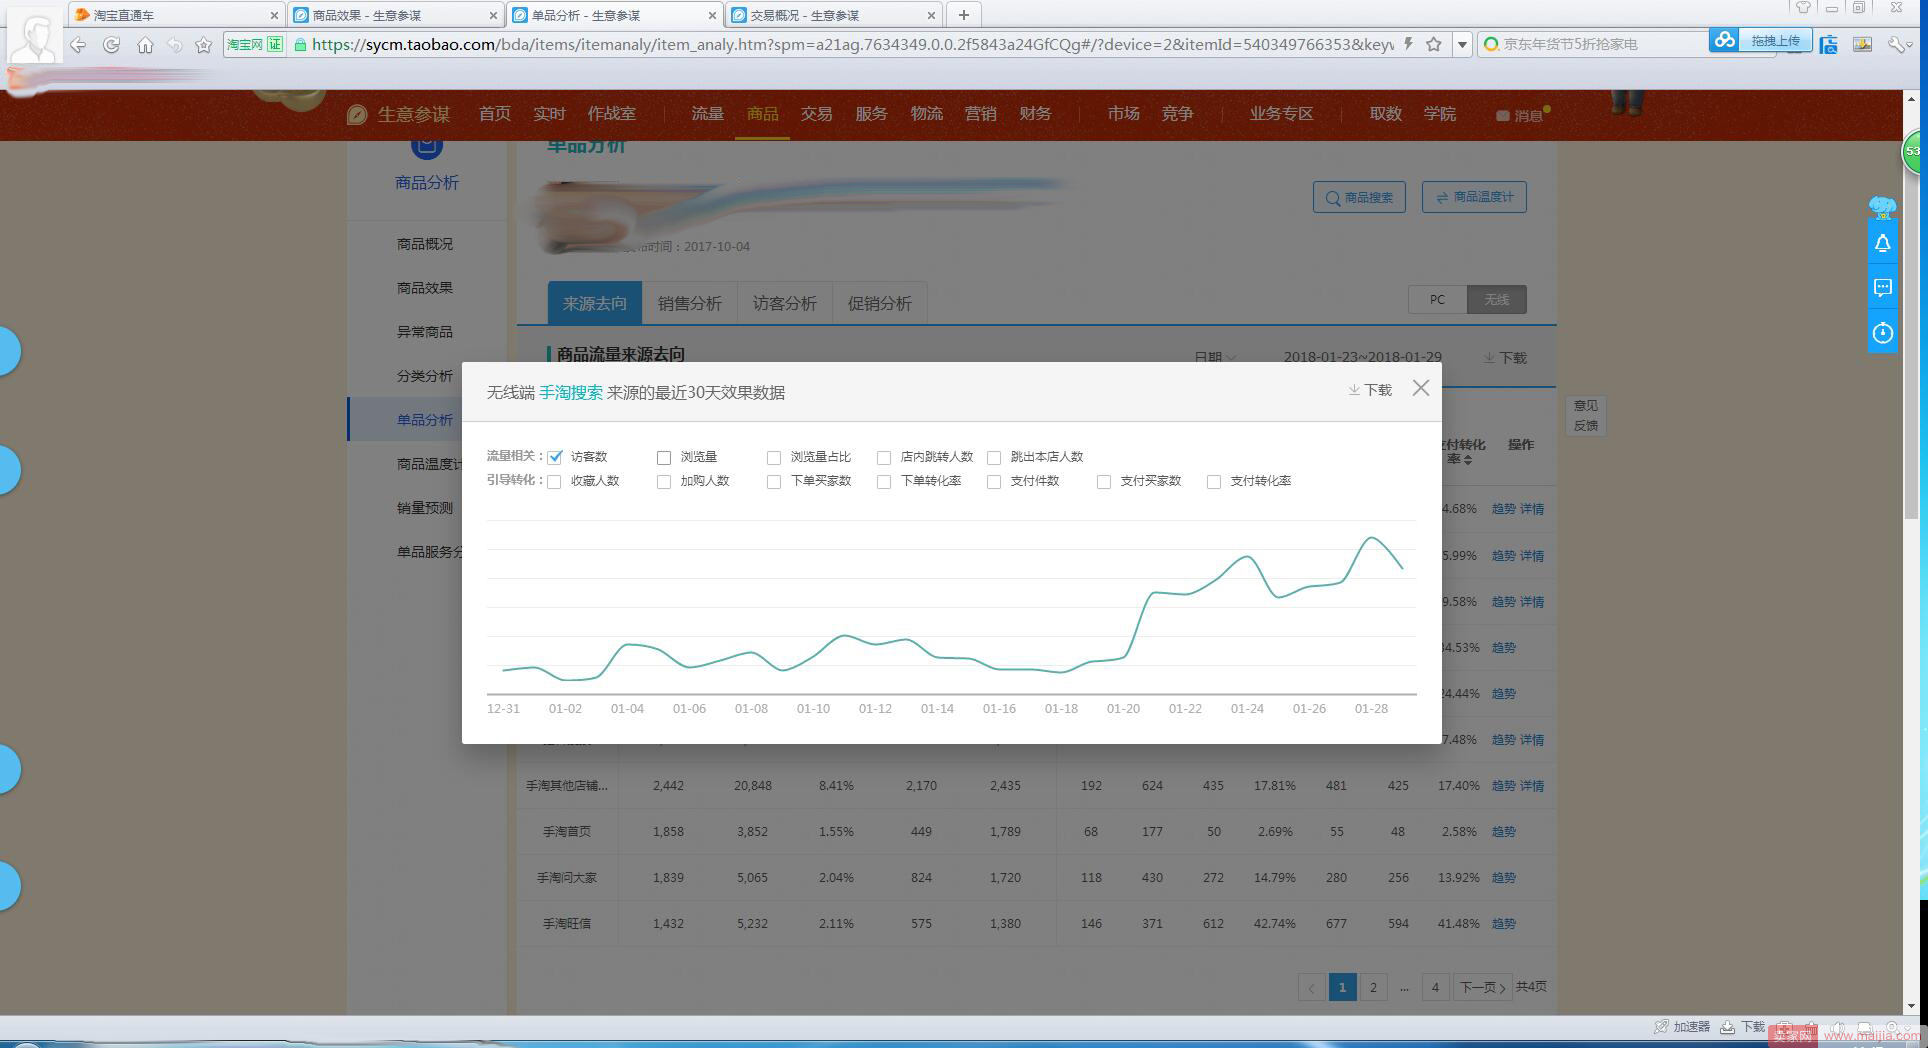
Task: Click the 生意参谋 logo
Action: [398, 115]
